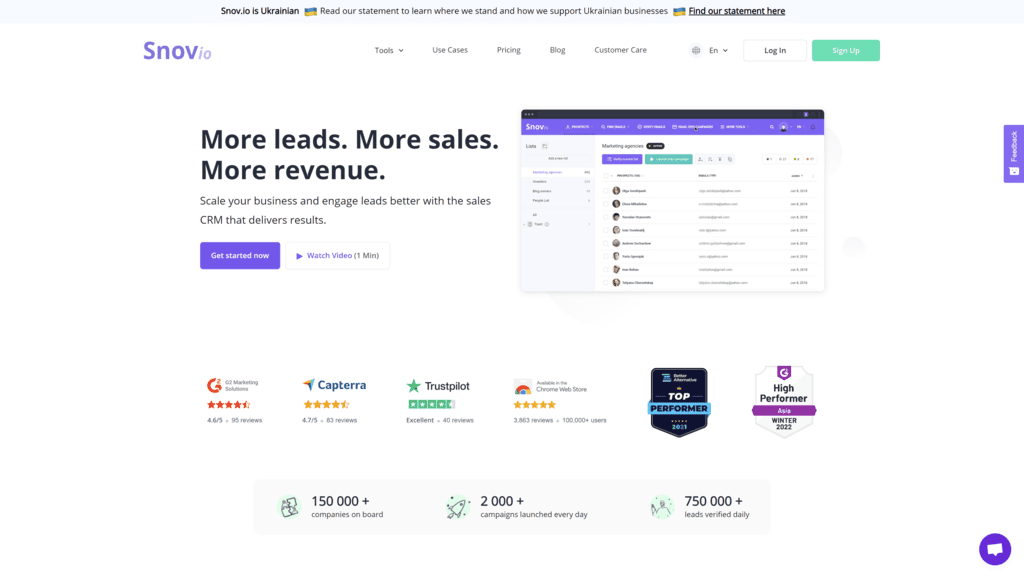Click the play triangle beside Watch Video
The height and width of the screenshot is (576, 1024).
coord(299,256)
